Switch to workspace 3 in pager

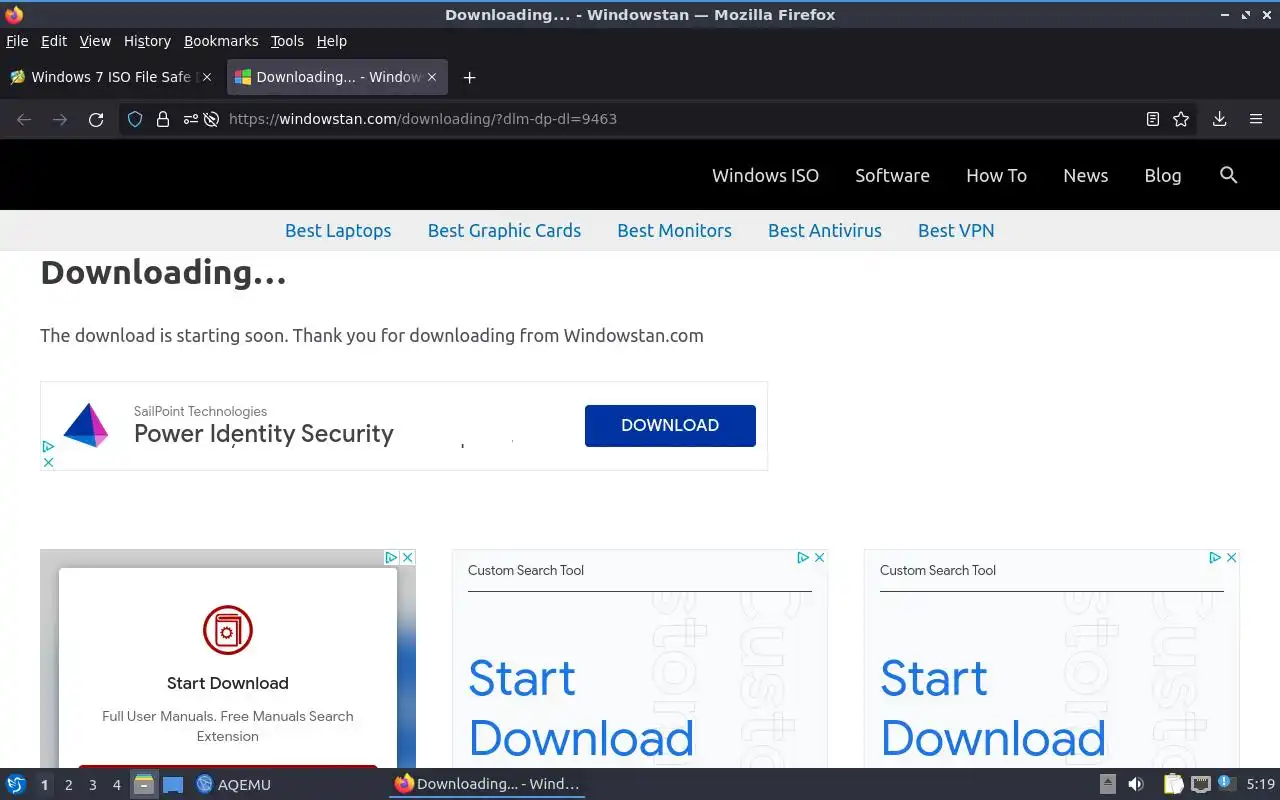coord(92,785)
